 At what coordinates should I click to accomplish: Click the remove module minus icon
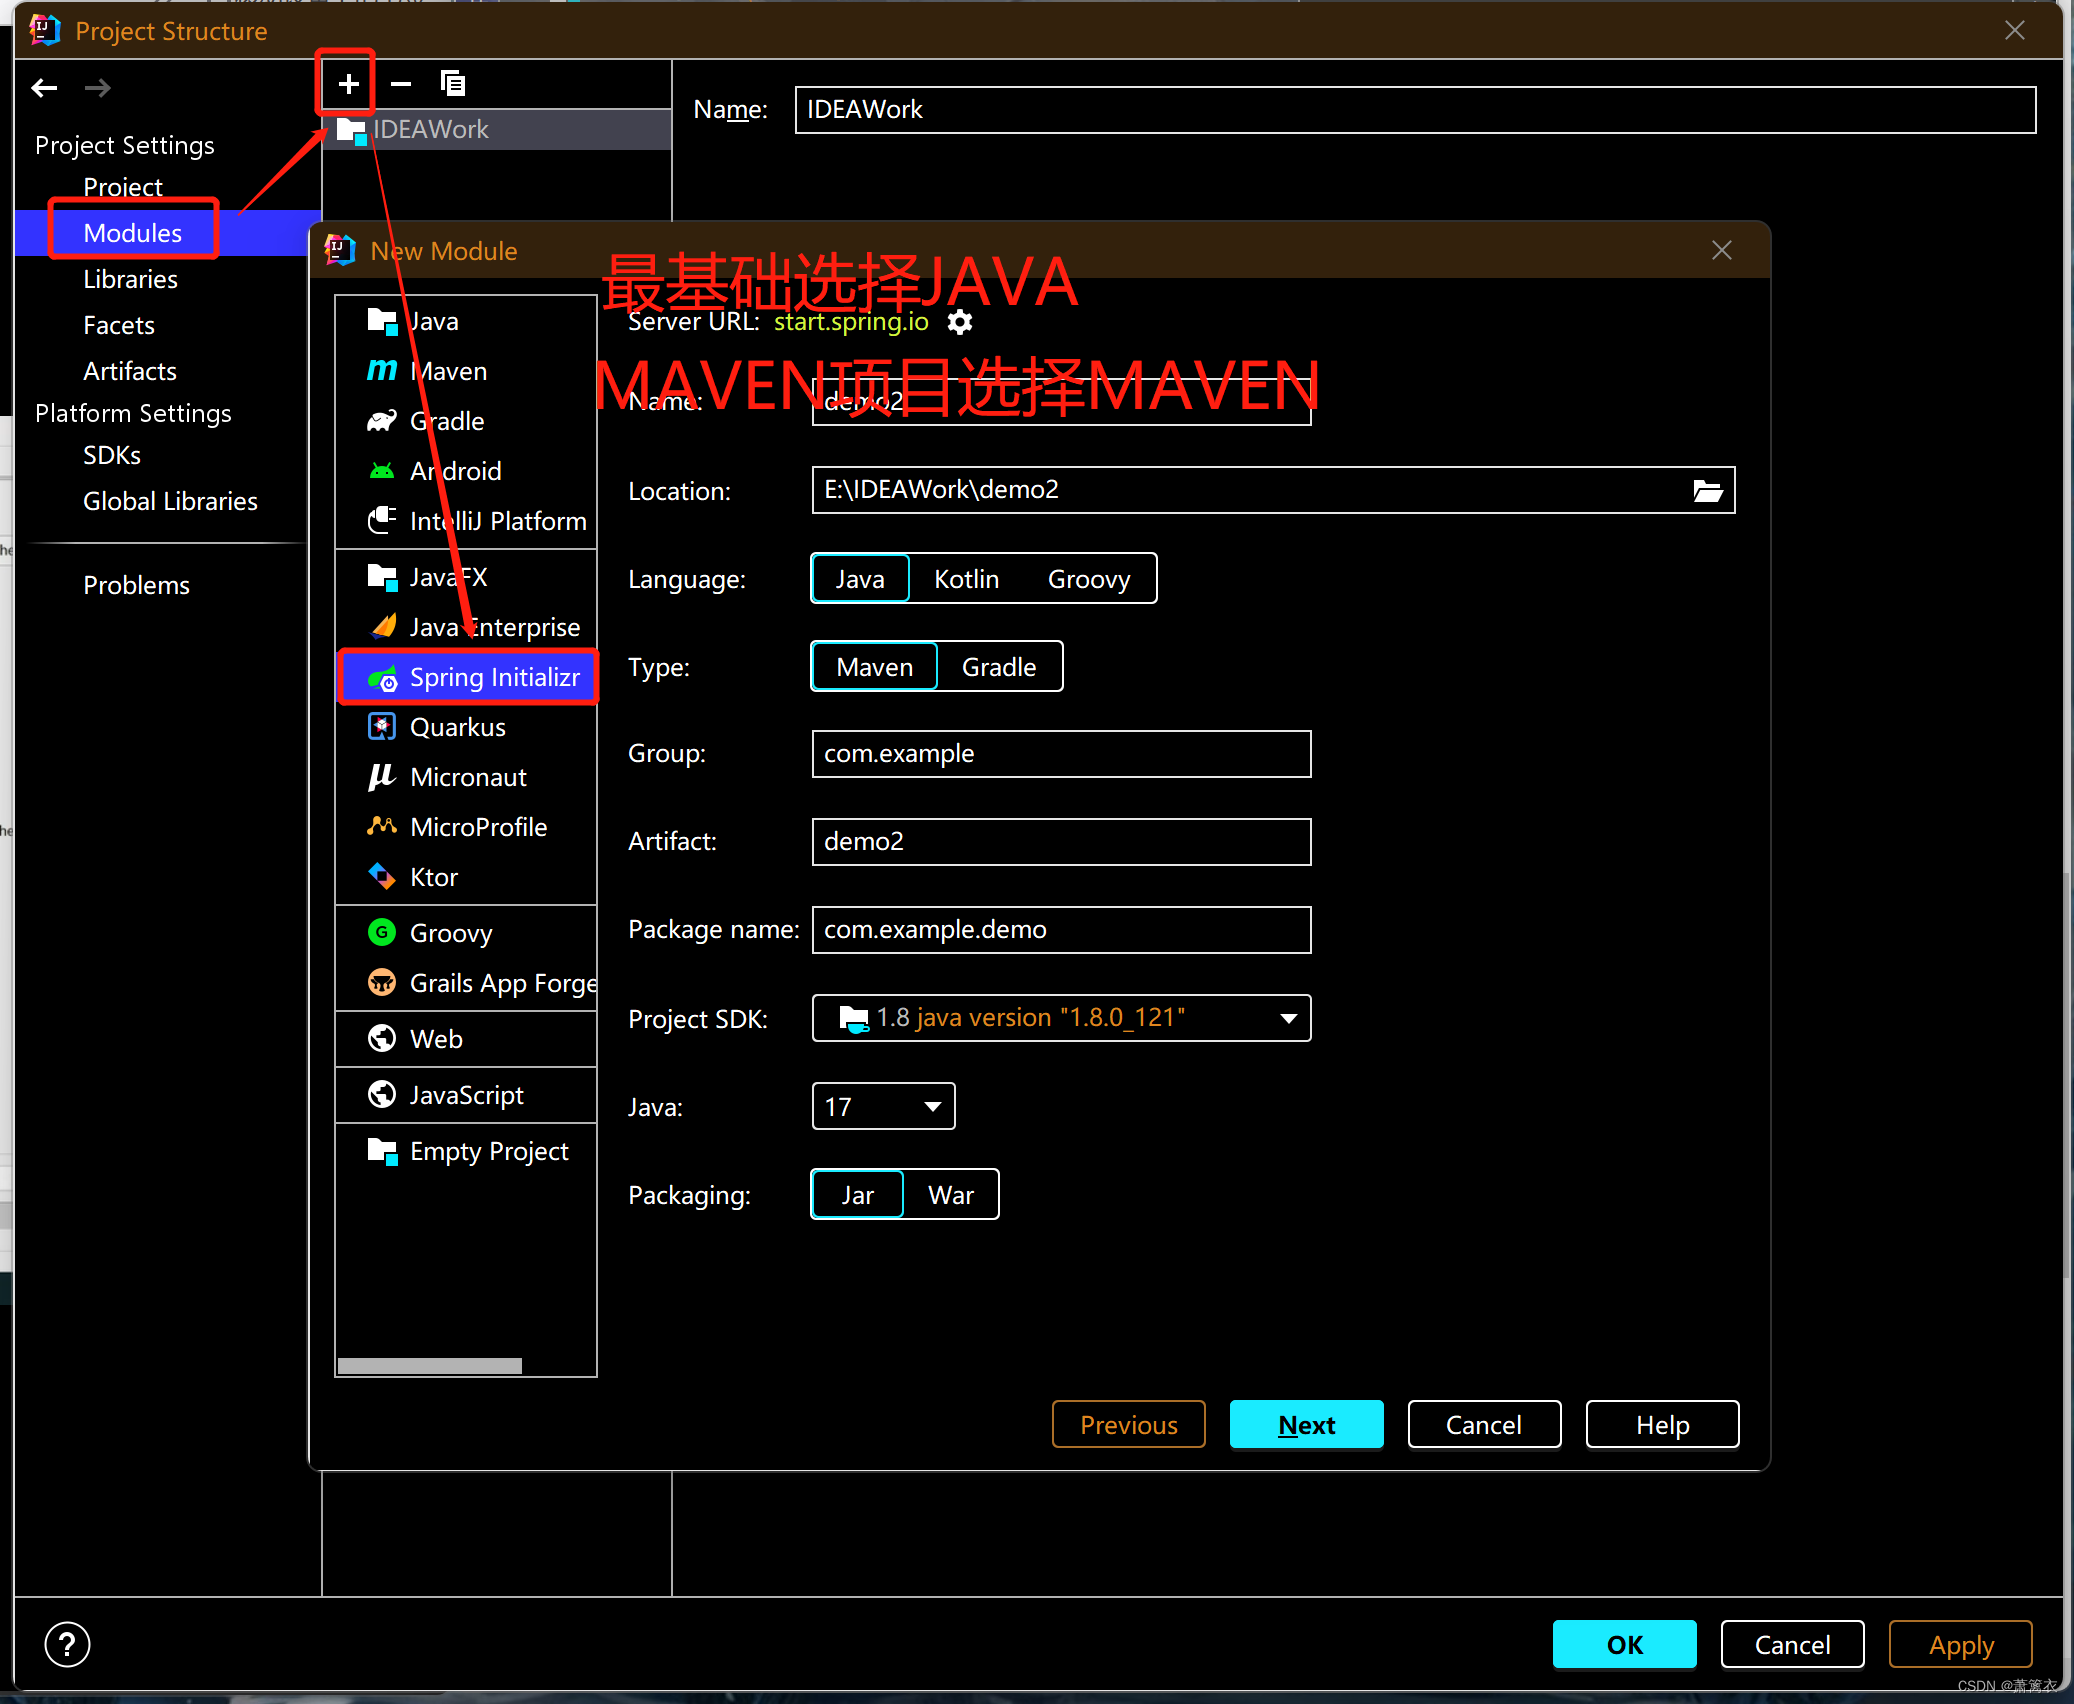pyautogui.click(x=401, y=84)
